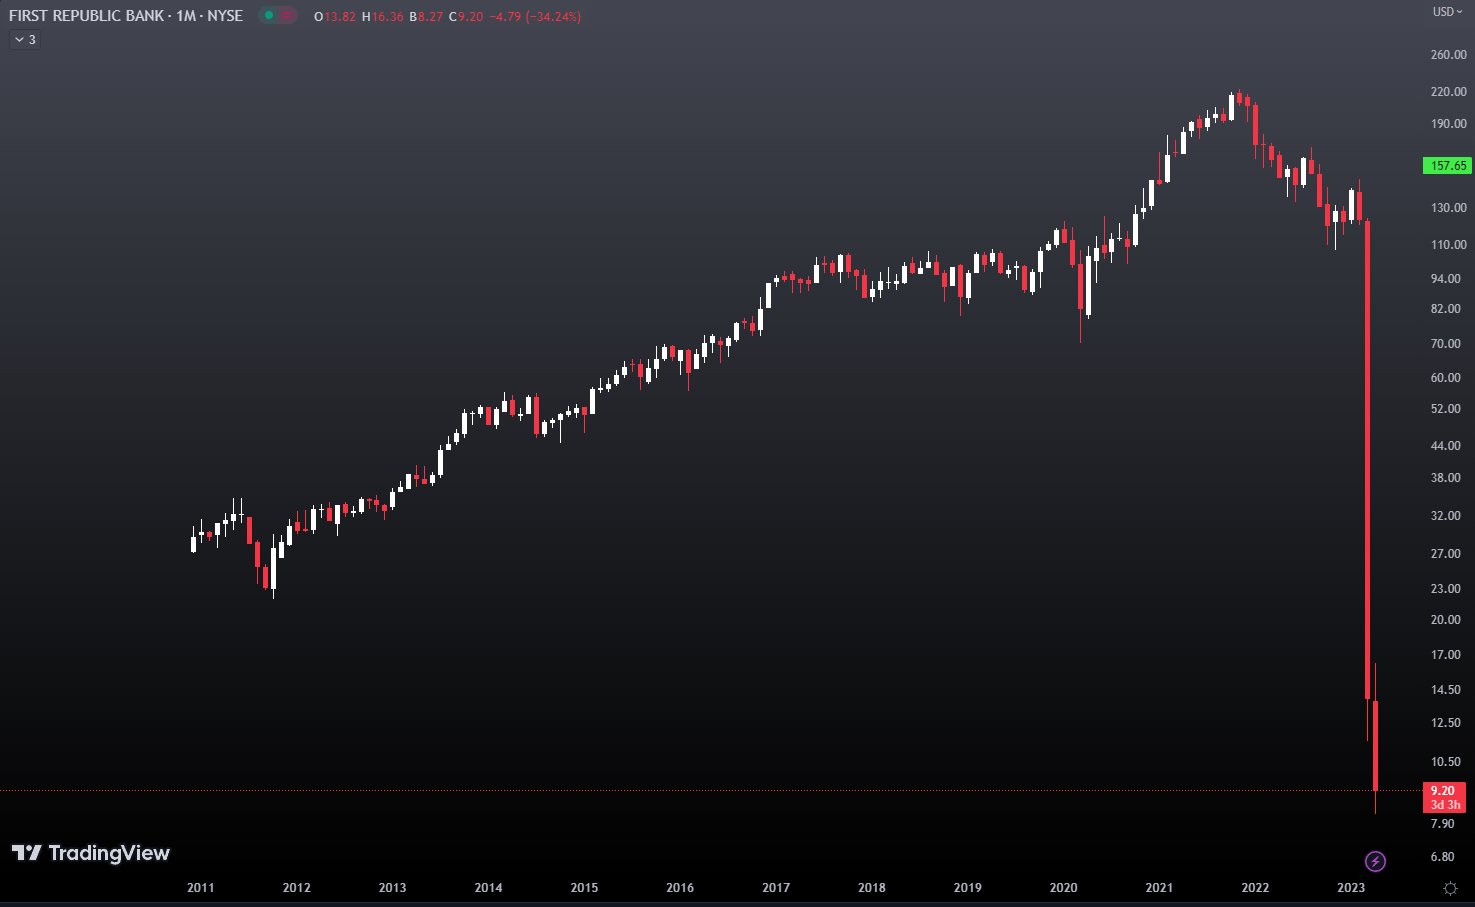1475x907 pixels.
Task: Click the 2022 time axis label
Action: coord(1255,888)
